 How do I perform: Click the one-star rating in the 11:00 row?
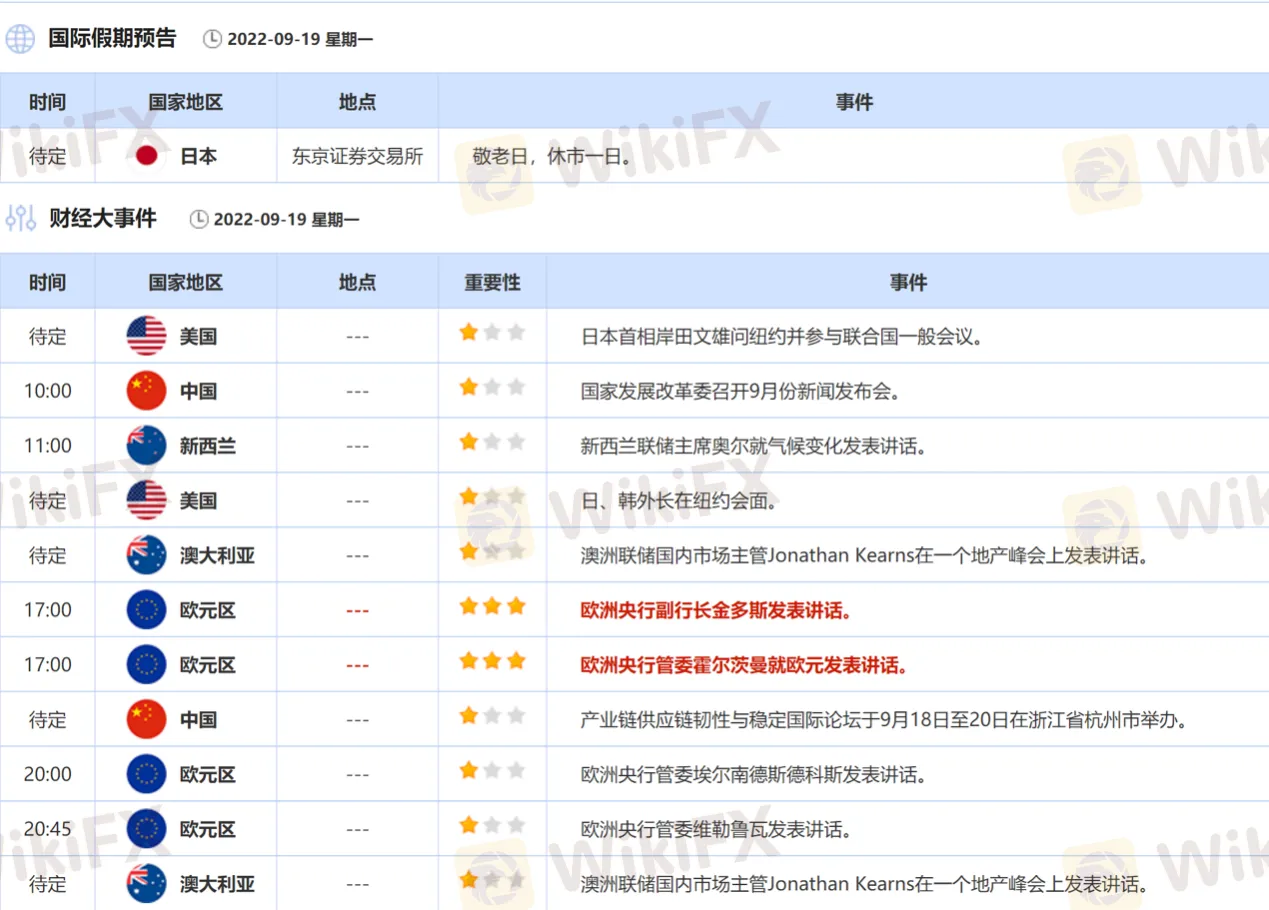(x=492, y=442)
